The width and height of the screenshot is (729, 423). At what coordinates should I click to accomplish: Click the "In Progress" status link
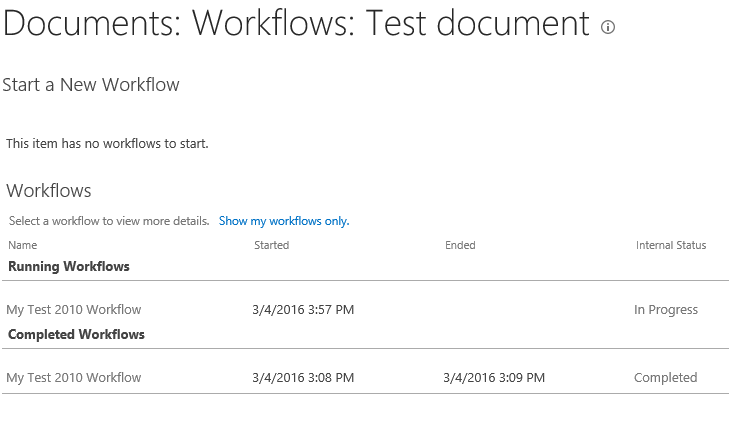coord(665,310)
